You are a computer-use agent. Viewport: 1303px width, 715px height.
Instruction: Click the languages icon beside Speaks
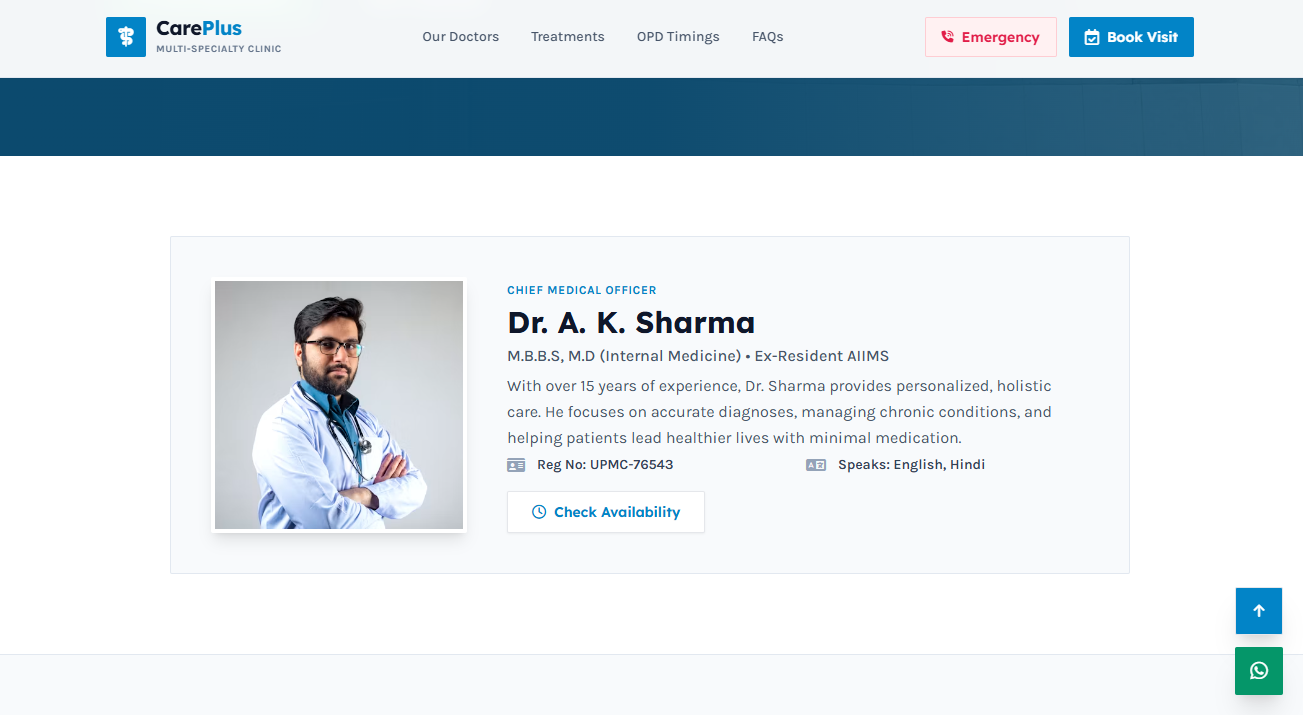tap(816, 465)
